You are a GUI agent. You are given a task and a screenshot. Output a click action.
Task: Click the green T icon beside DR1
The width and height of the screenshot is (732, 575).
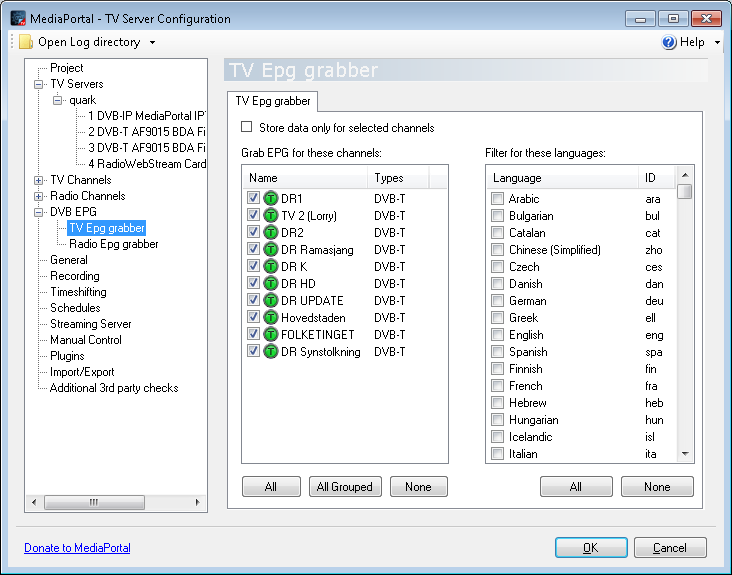pos(270,198)
